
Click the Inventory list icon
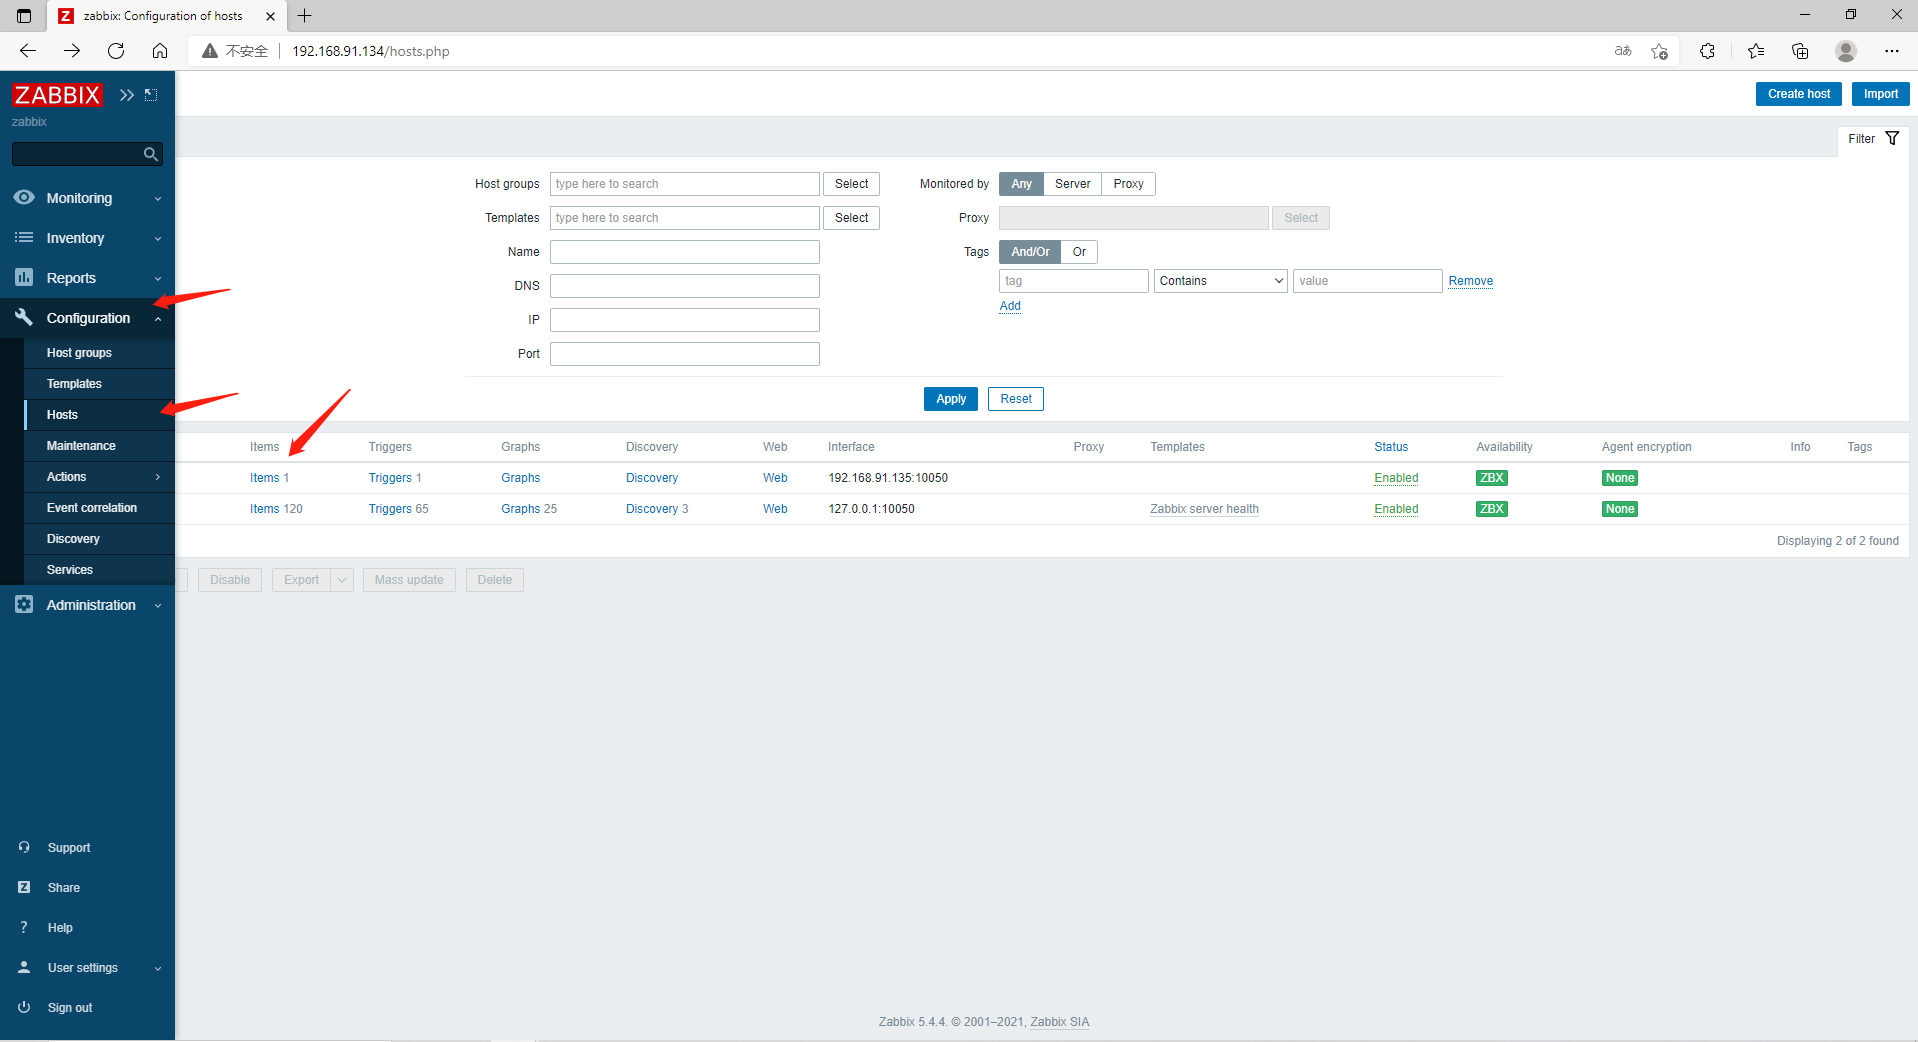(x=24, y=238)
